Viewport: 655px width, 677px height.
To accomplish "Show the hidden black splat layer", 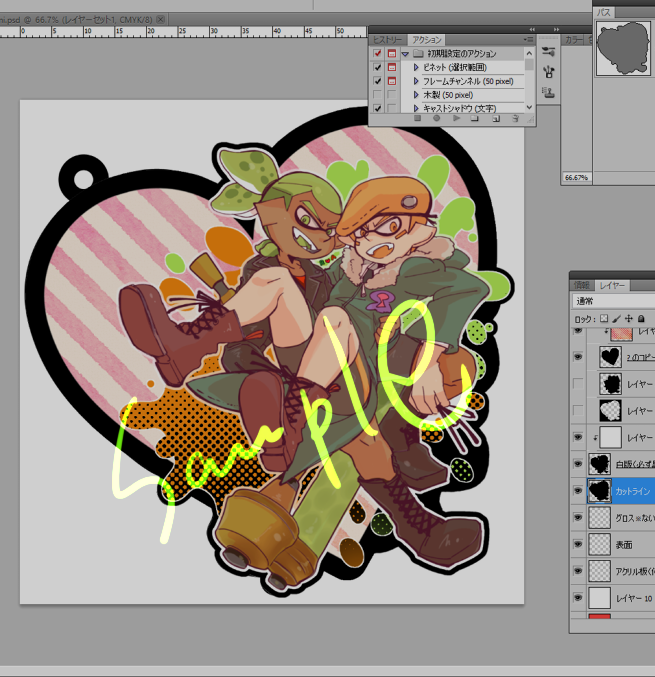I will (x=578, y=383).
